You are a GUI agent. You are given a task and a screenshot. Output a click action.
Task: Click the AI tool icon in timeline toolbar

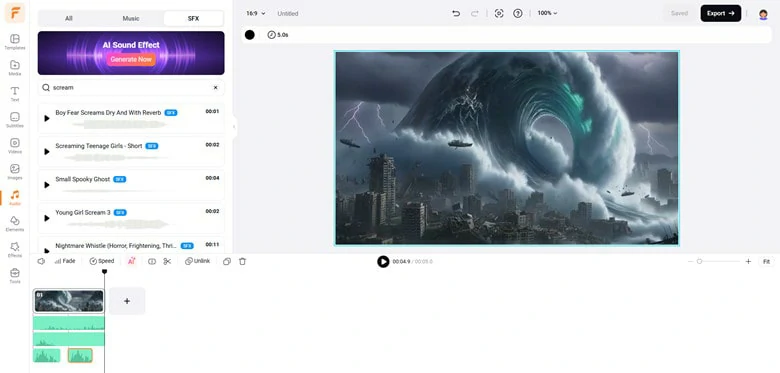131,261
